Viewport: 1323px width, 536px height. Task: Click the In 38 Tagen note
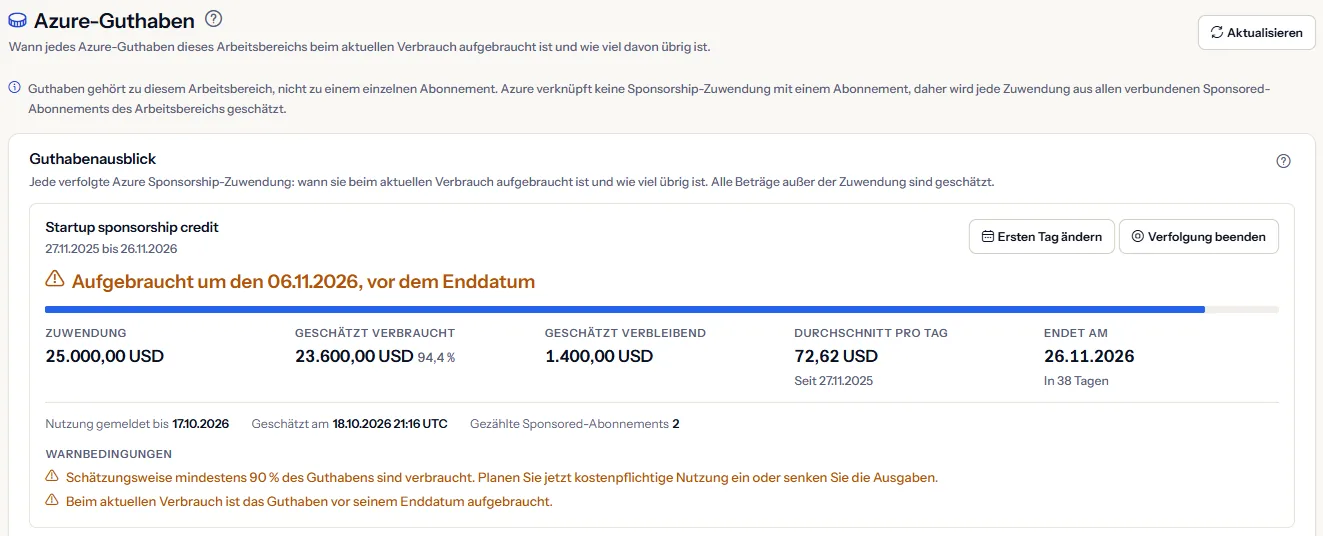1076,381
